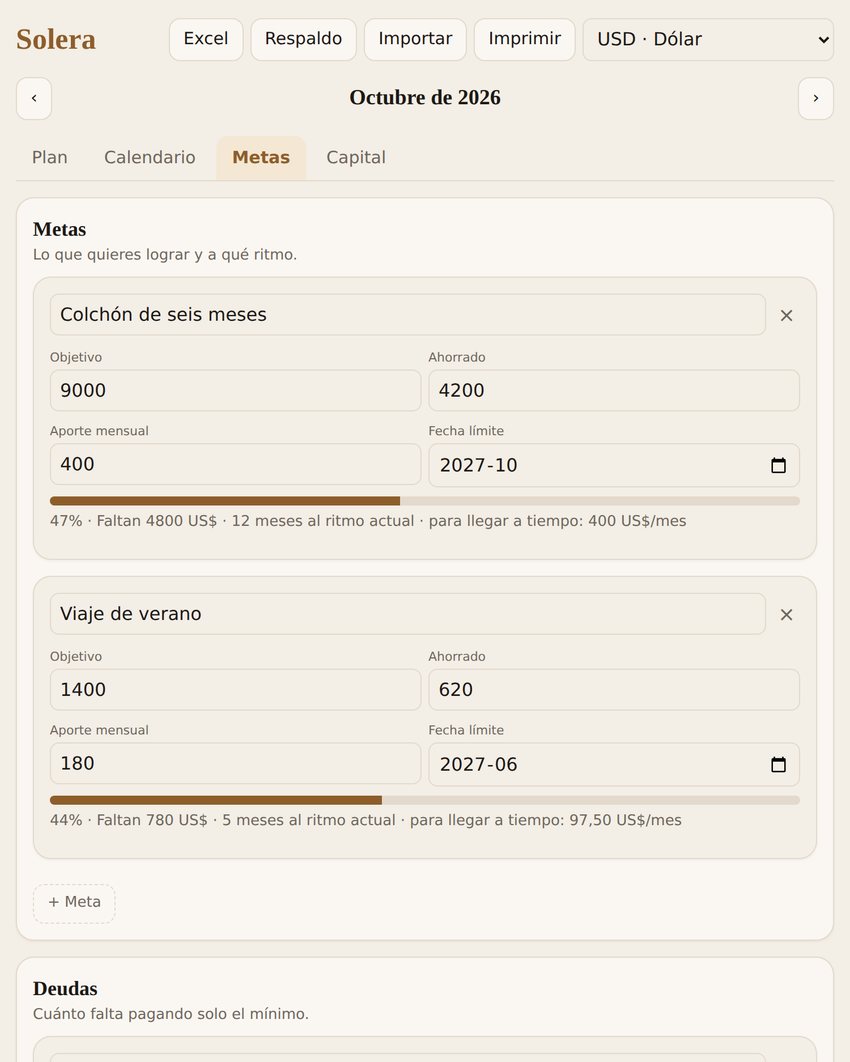This screenshot has height=1062, width=850.
Task: Go to previous month arrow
Action: click(34, 98)
